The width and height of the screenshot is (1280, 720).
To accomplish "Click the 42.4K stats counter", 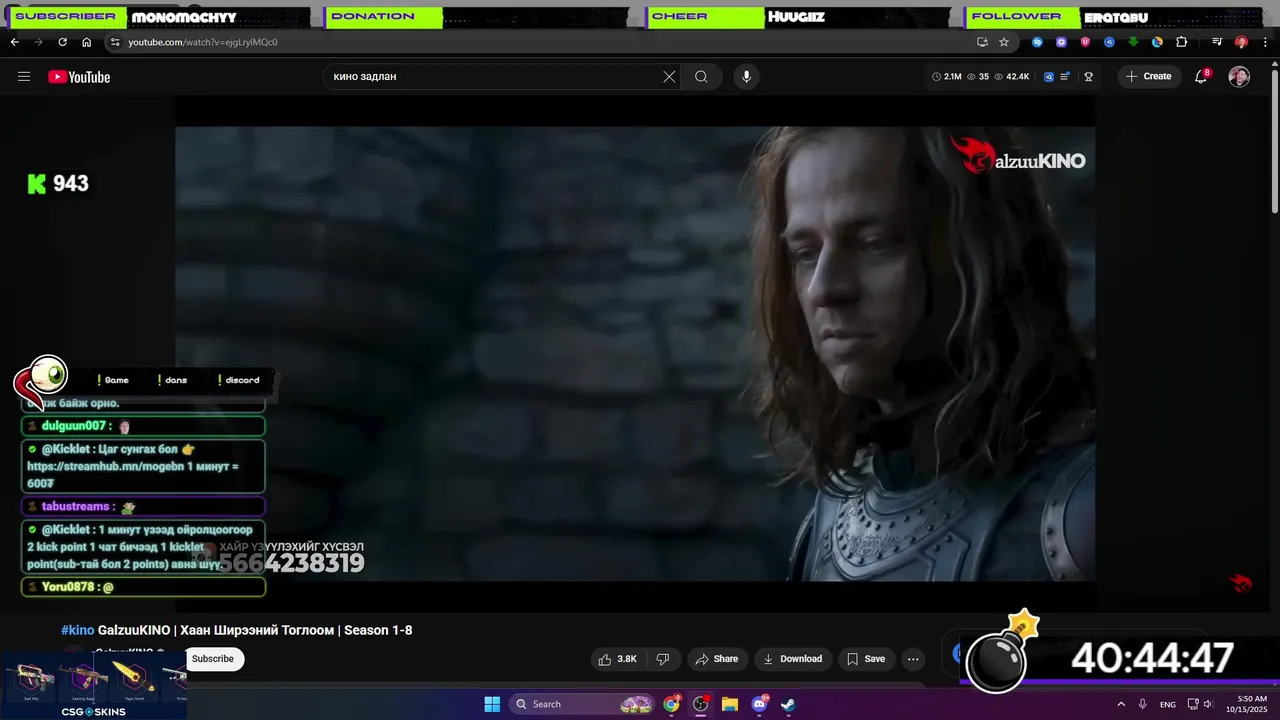I will point(1012,77).
